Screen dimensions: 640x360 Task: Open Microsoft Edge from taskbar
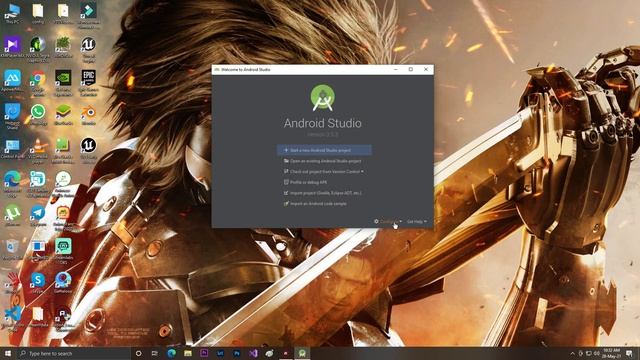(171, 353)
